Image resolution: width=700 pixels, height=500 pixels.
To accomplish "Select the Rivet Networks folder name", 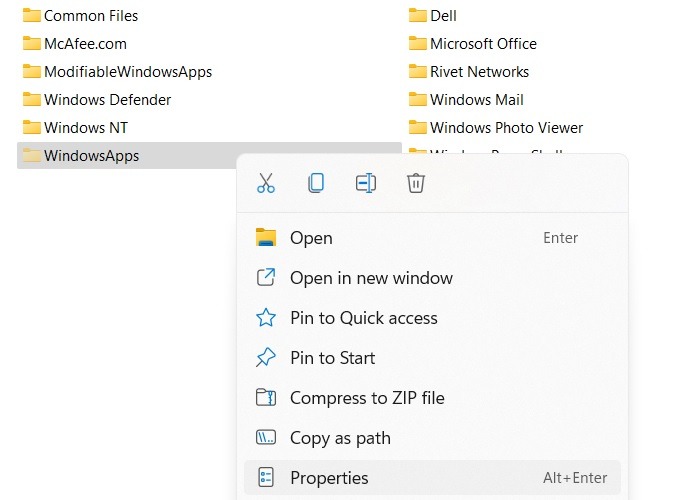I will click(x=479, y=72).
